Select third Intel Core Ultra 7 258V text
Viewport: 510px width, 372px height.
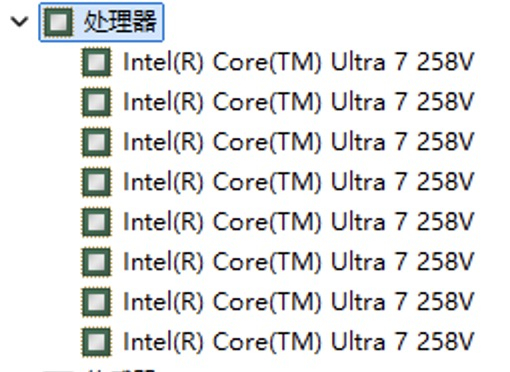tap(298, 142)
